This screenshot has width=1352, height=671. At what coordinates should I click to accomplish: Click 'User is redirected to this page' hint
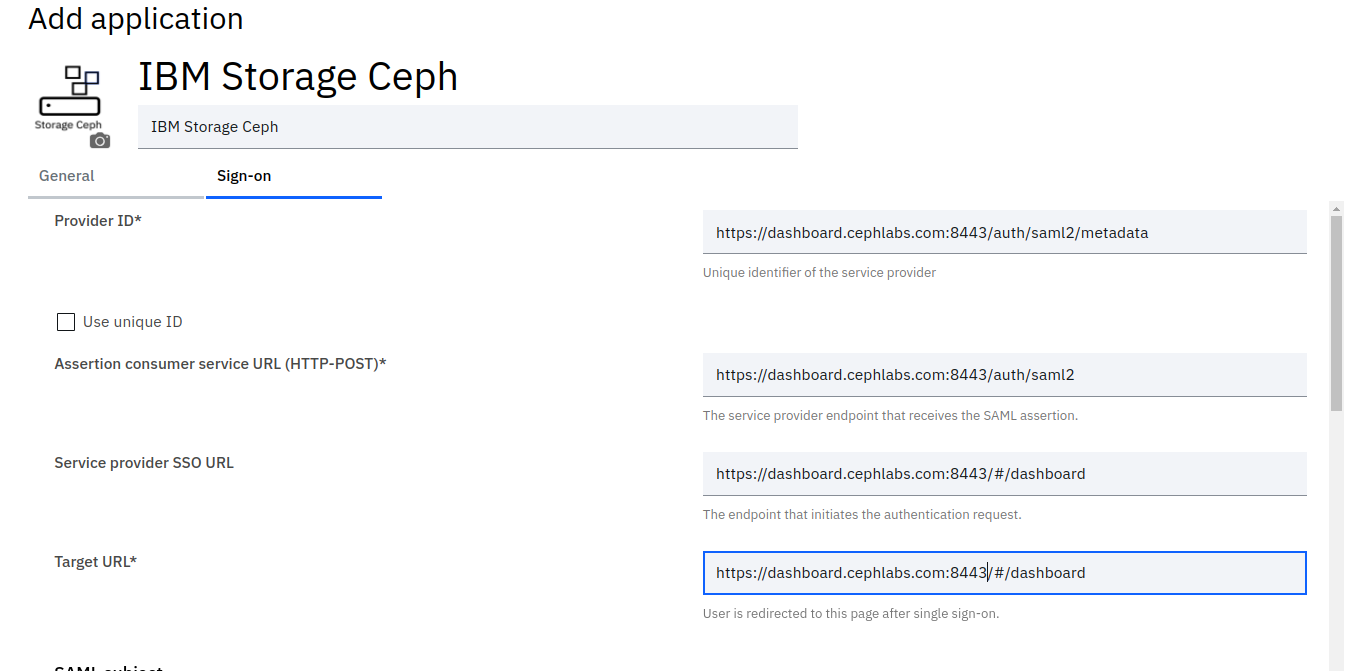tap(851, 614)
